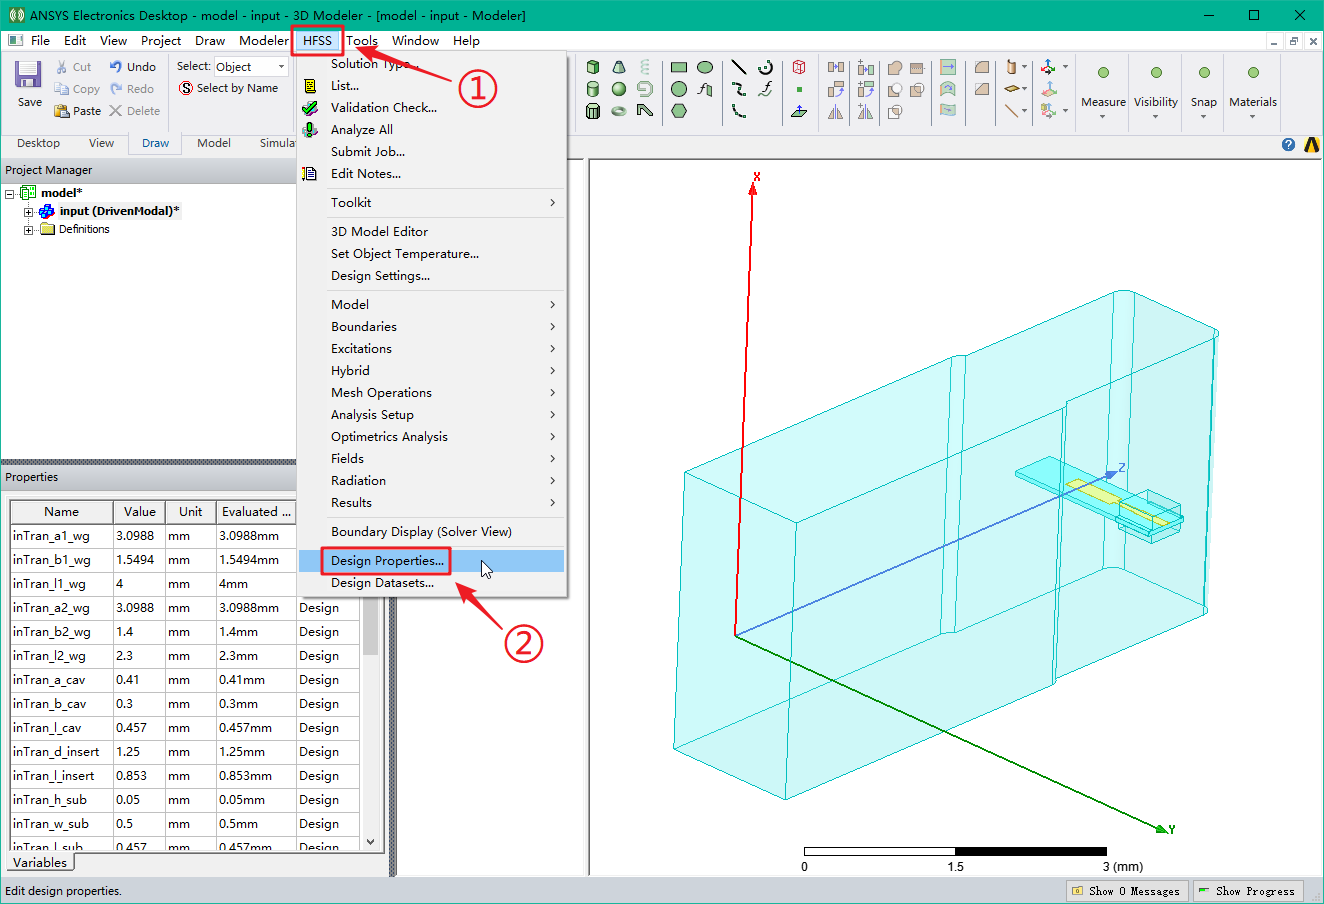Open the coordinate system axes dropdown arrow
The image size is (1324, 904).
[x=1065, y=67]
